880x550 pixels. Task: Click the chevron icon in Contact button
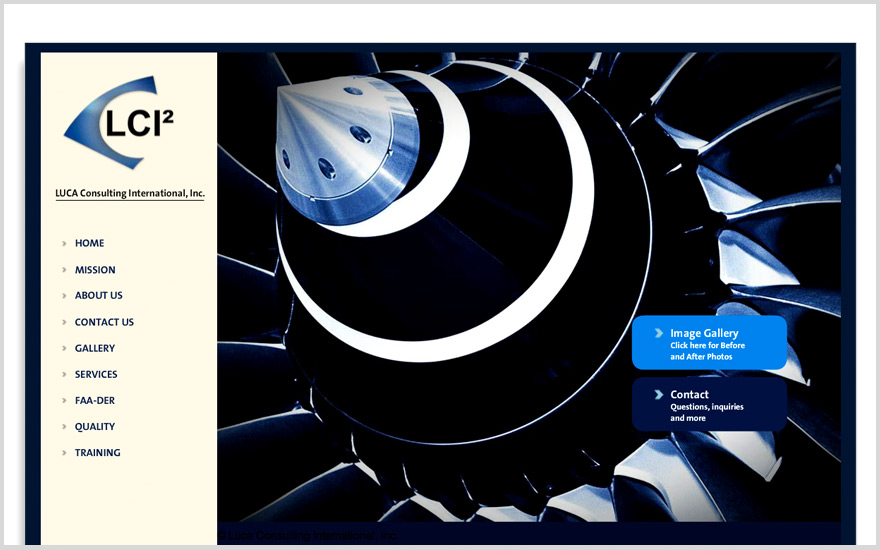659,395
